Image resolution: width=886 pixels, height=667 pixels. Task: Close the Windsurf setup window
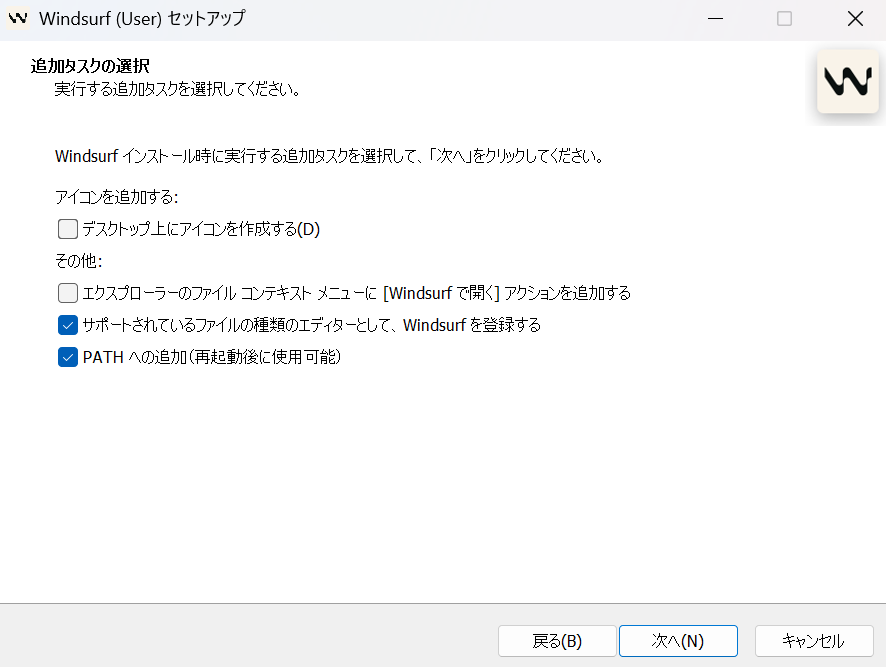click(x=855, y=19)
